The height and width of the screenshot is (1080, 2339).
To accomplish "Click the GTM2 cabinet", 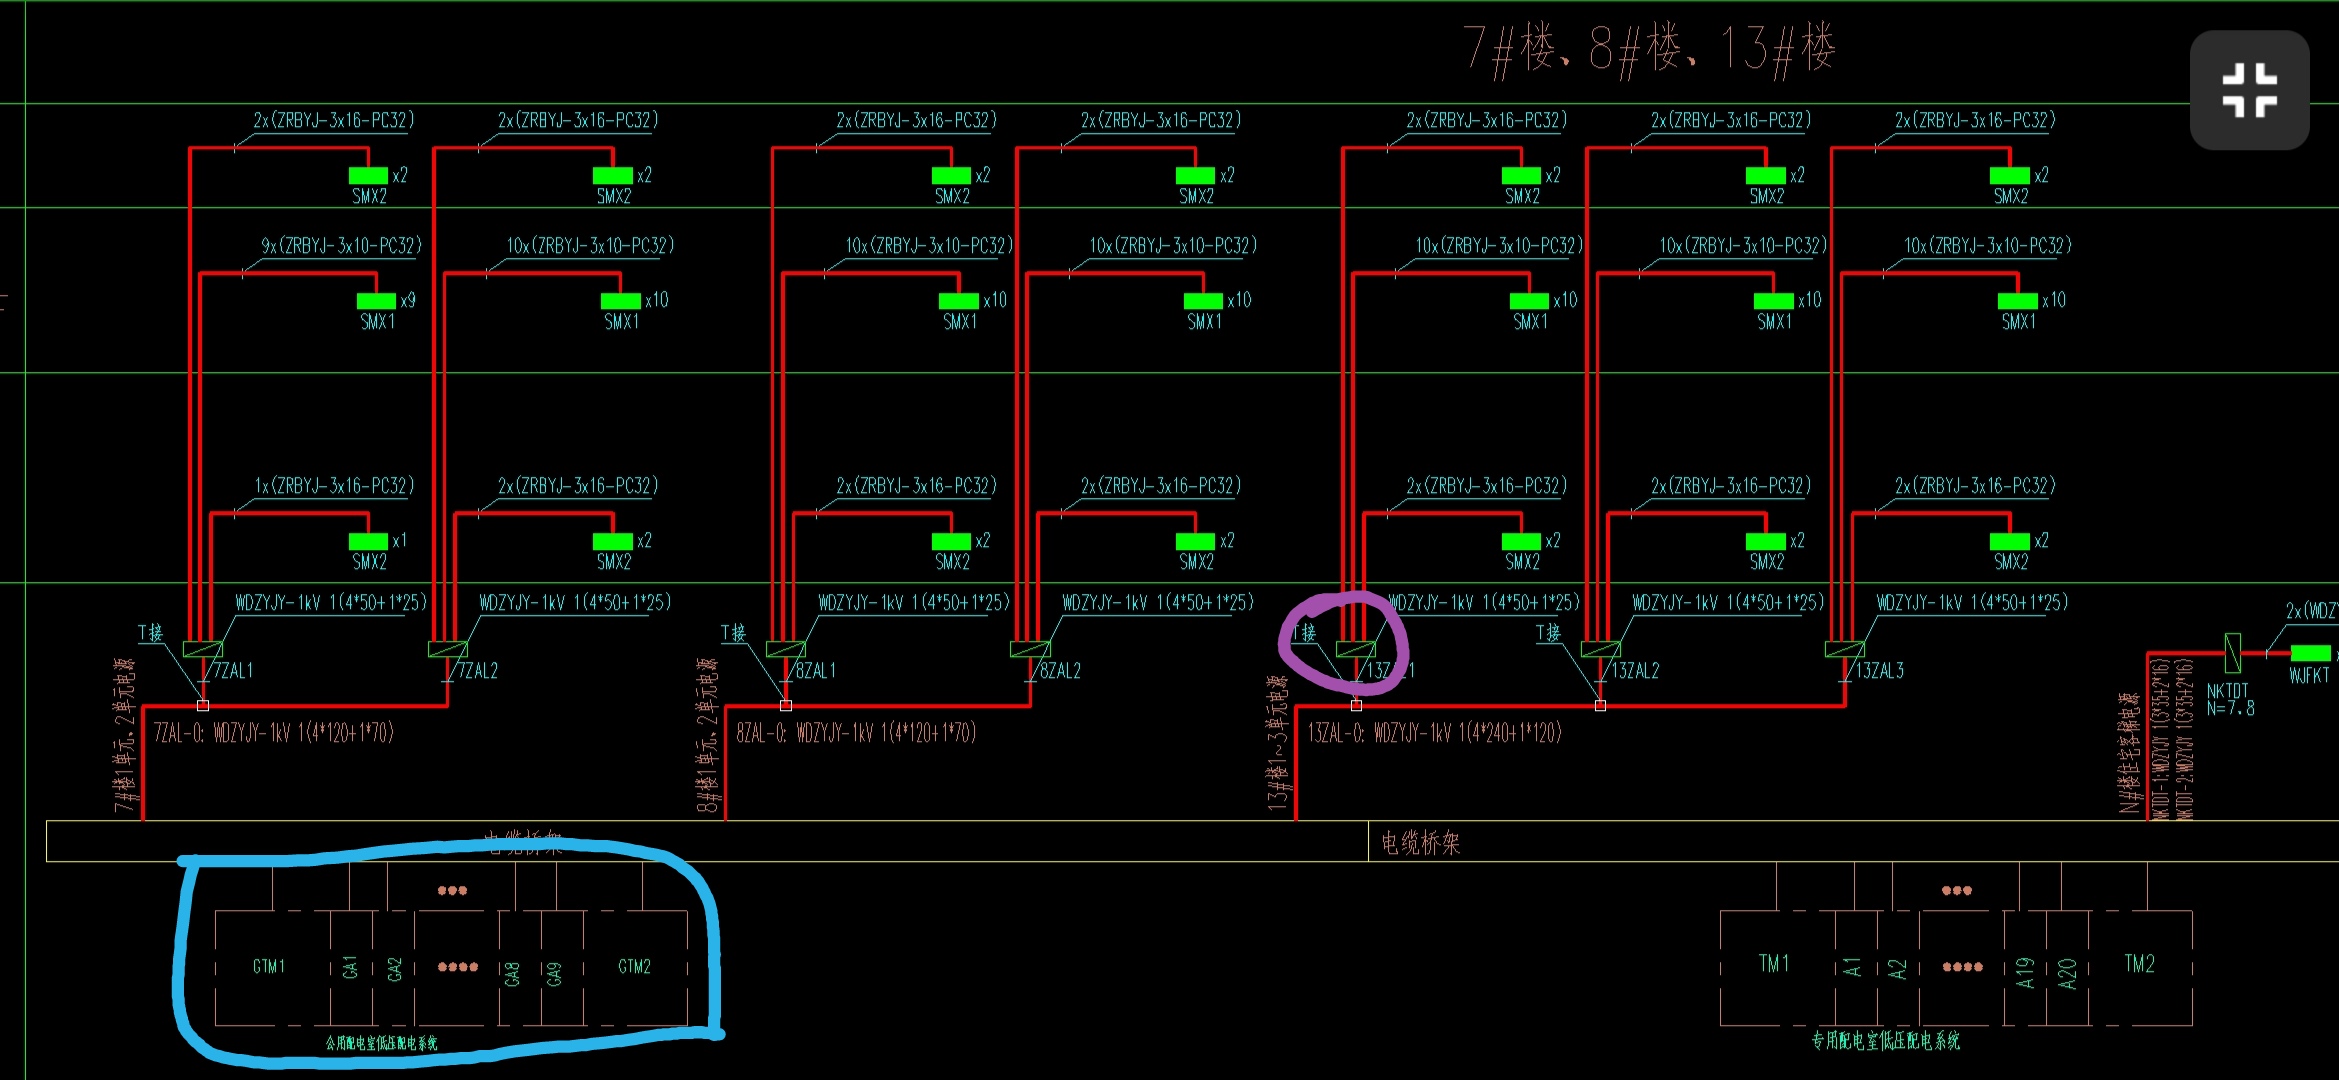I will (x=636, y=967).
